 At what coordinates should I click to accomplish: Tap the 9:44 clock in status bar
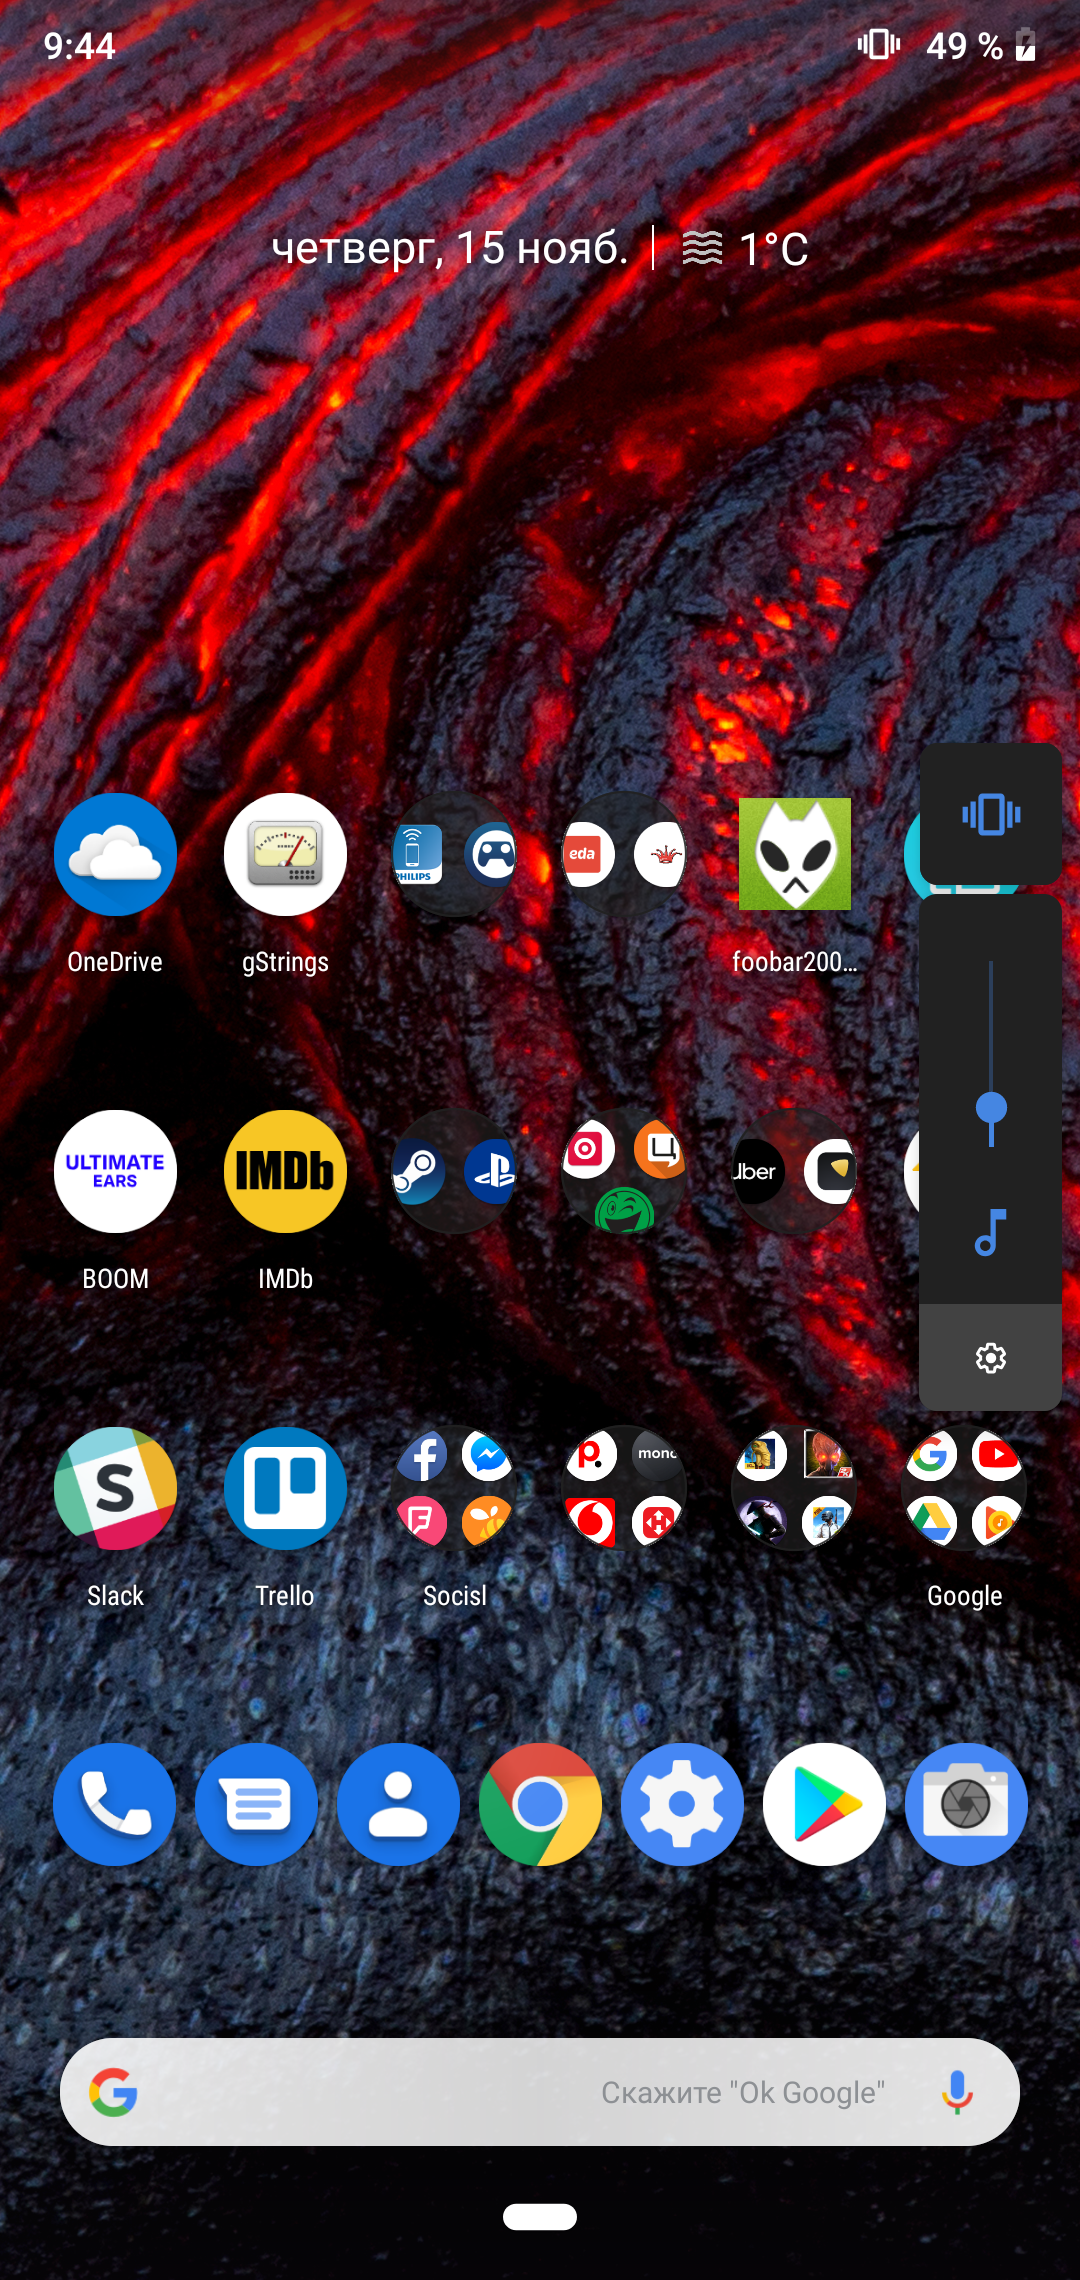(x=79, y=46)
